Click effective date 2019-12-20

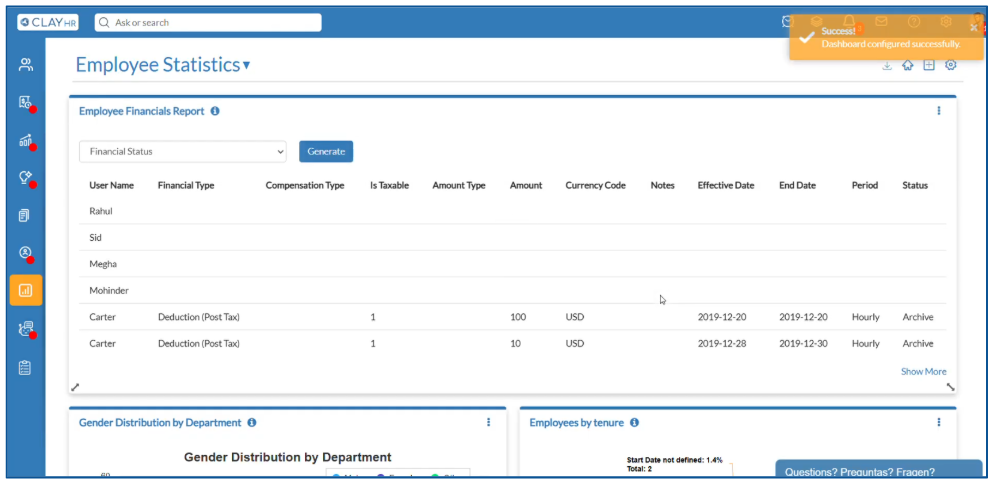(x=722, y=317)
